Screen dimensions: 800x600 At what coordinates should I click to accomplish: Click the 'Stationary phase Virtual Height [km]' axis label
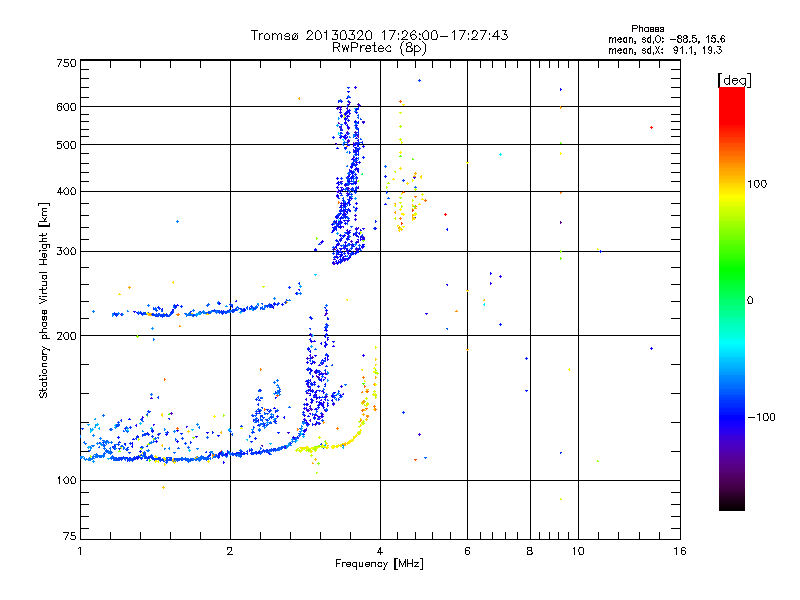[x=43, y=300]
